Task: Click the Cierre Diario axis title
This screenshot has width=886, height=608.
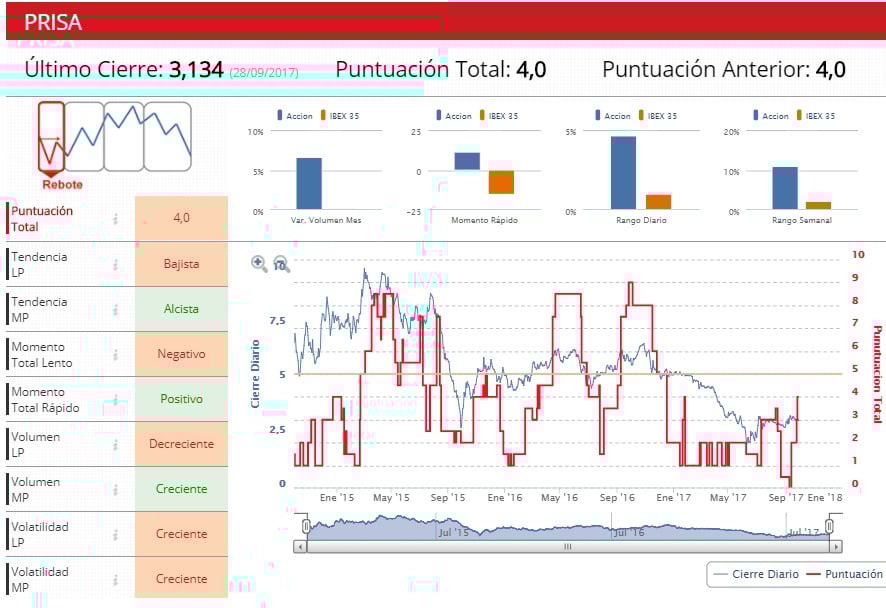Action: [255, 374]
